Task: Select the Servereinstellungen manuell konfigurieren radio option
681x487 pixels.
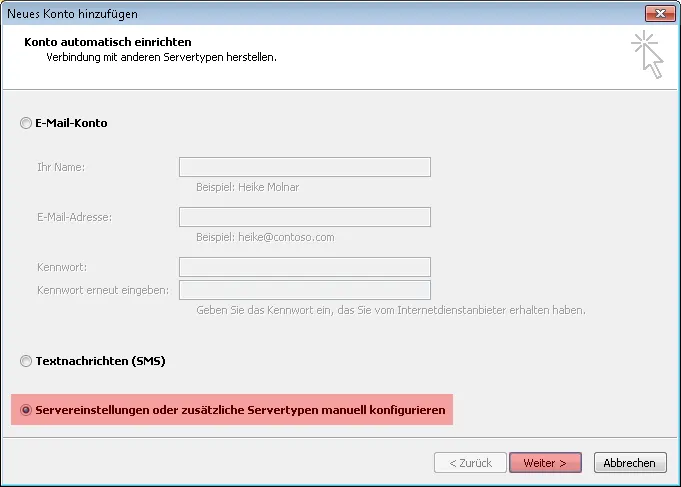Action: point(26,410)
